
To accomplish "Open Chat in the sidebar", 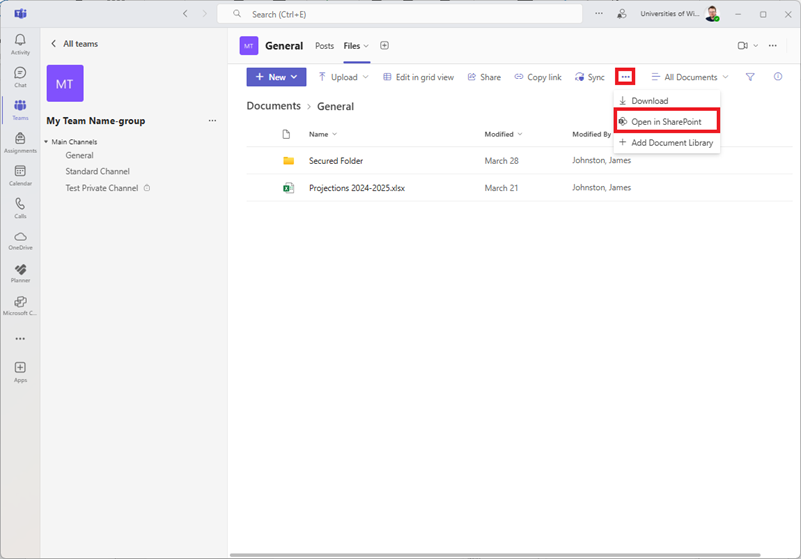I will click(20, 75).
